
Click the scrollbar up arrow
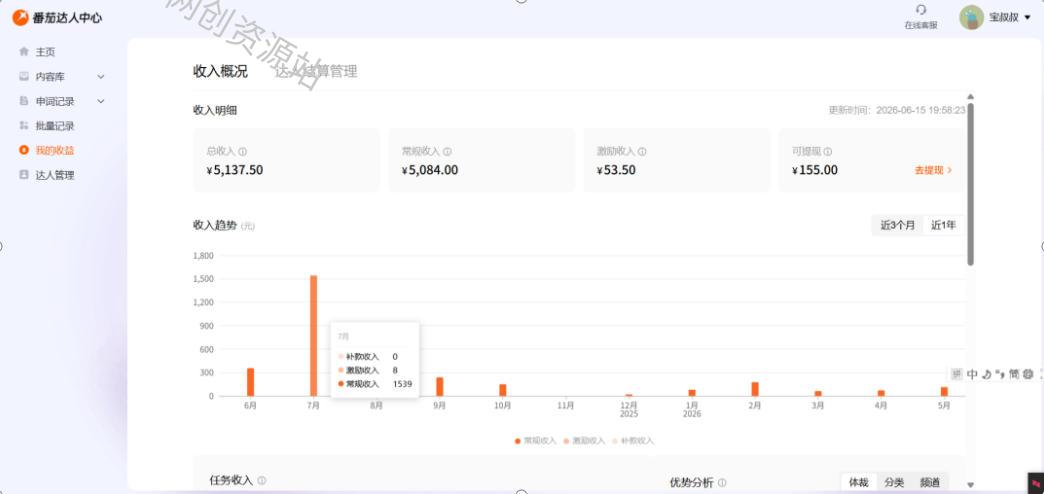pos(970,97)
